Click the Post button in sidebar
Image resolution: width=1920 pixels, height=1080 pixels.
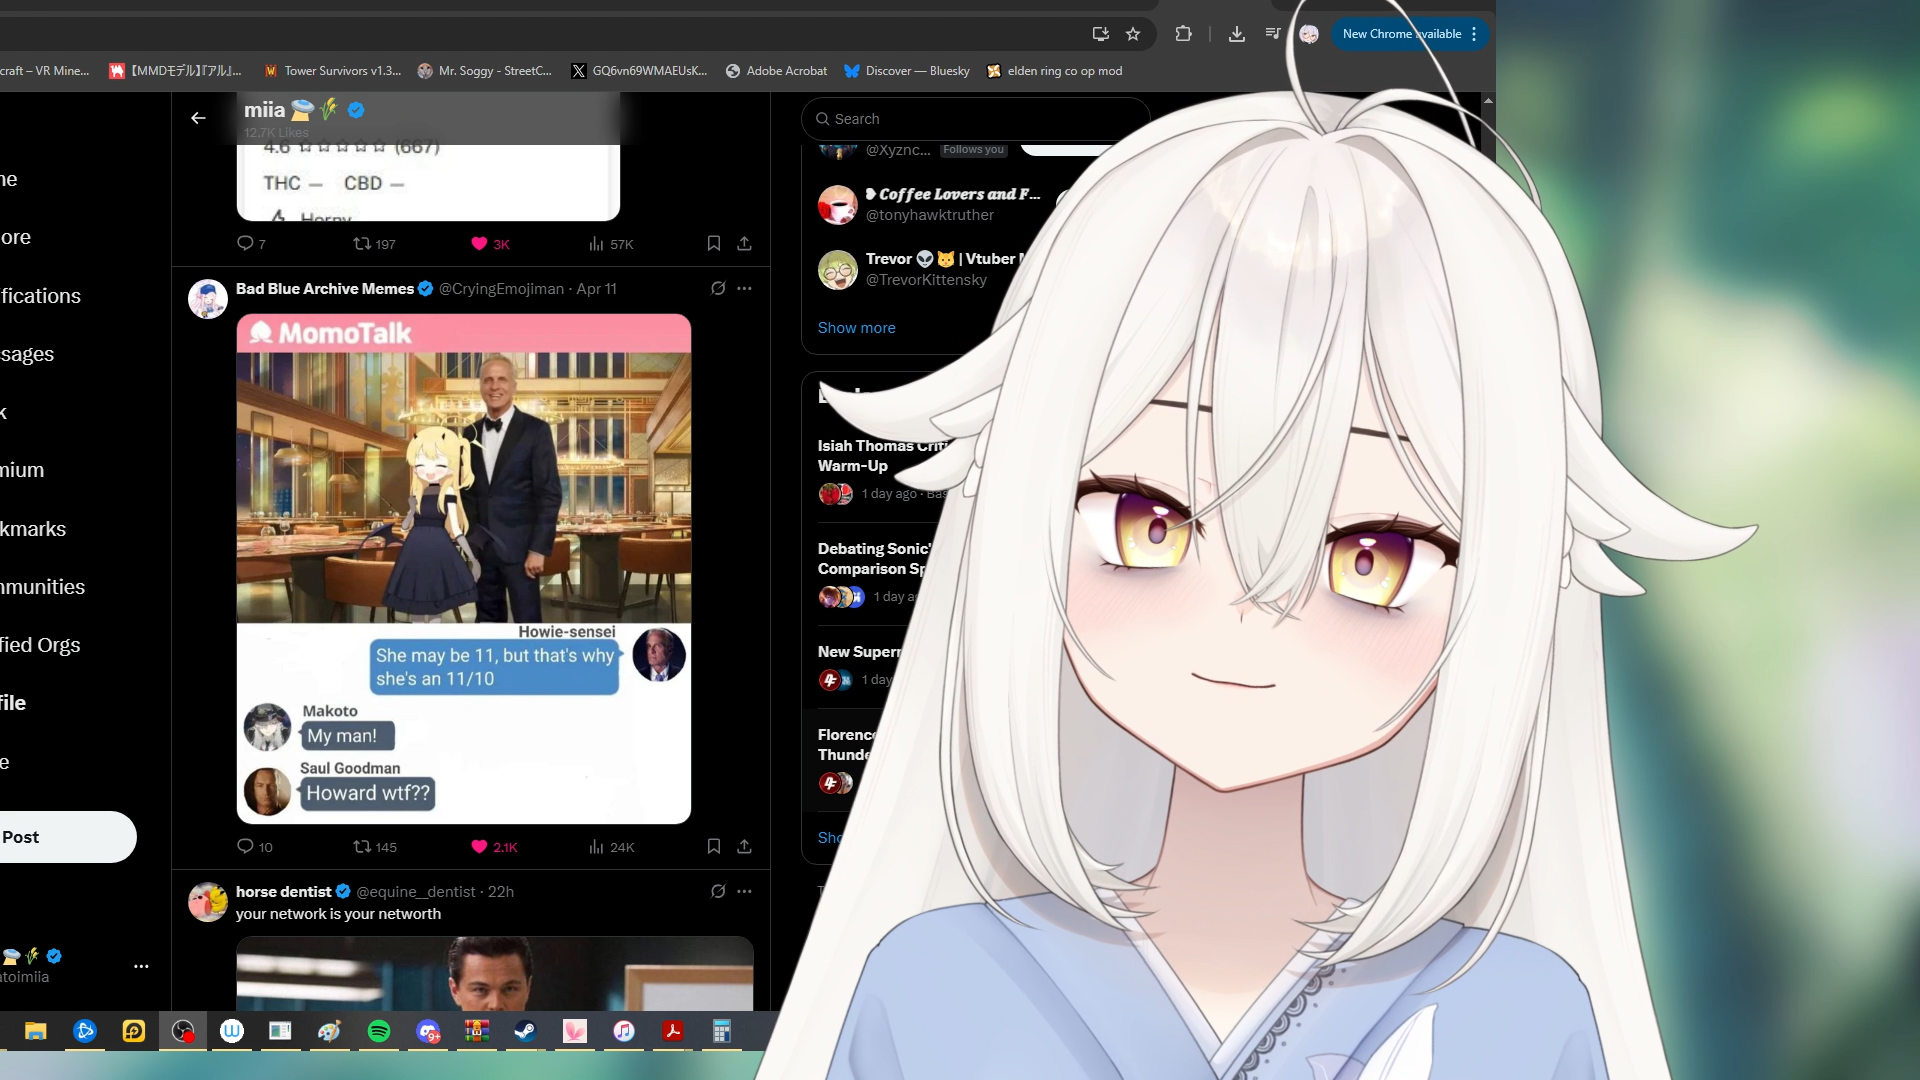pyautogui.click(x=66, y=837)
